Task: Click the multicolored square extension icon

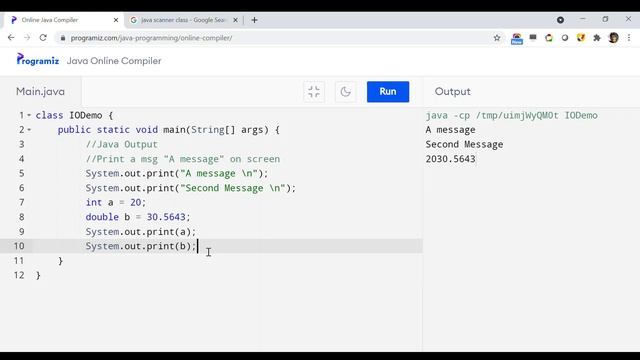Action: click(549, 38)
